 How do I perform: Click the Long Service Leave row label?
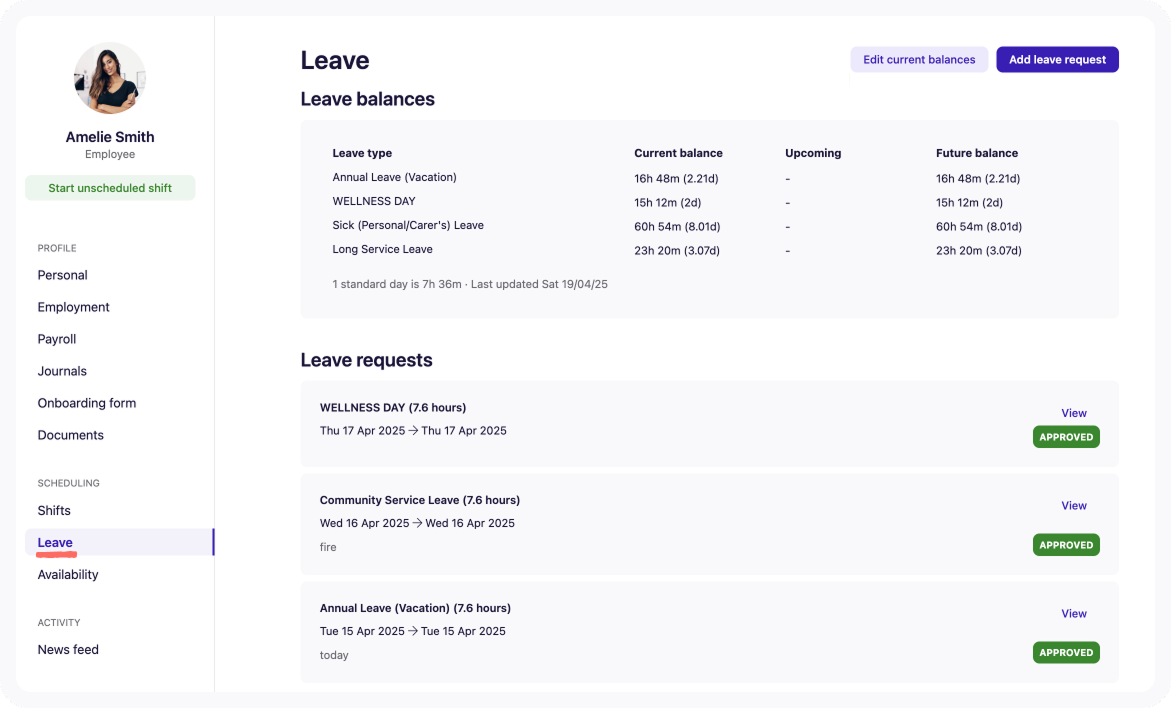click(382, 249)
